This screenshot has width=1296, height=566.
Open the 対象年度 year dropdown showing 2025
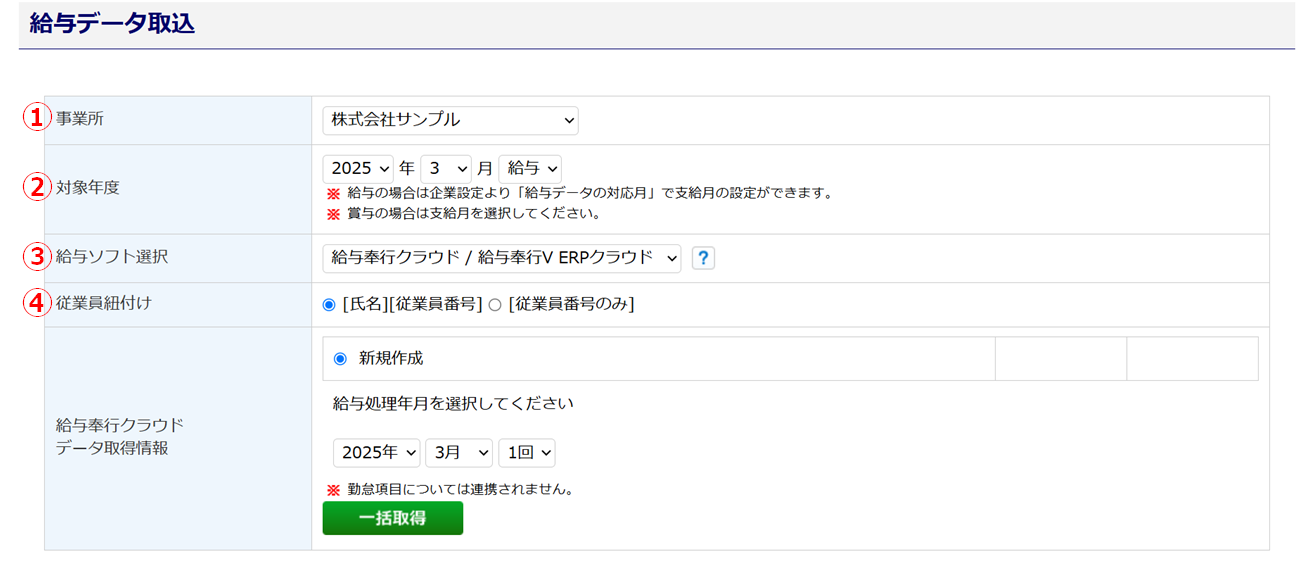[x=358, y=169]
